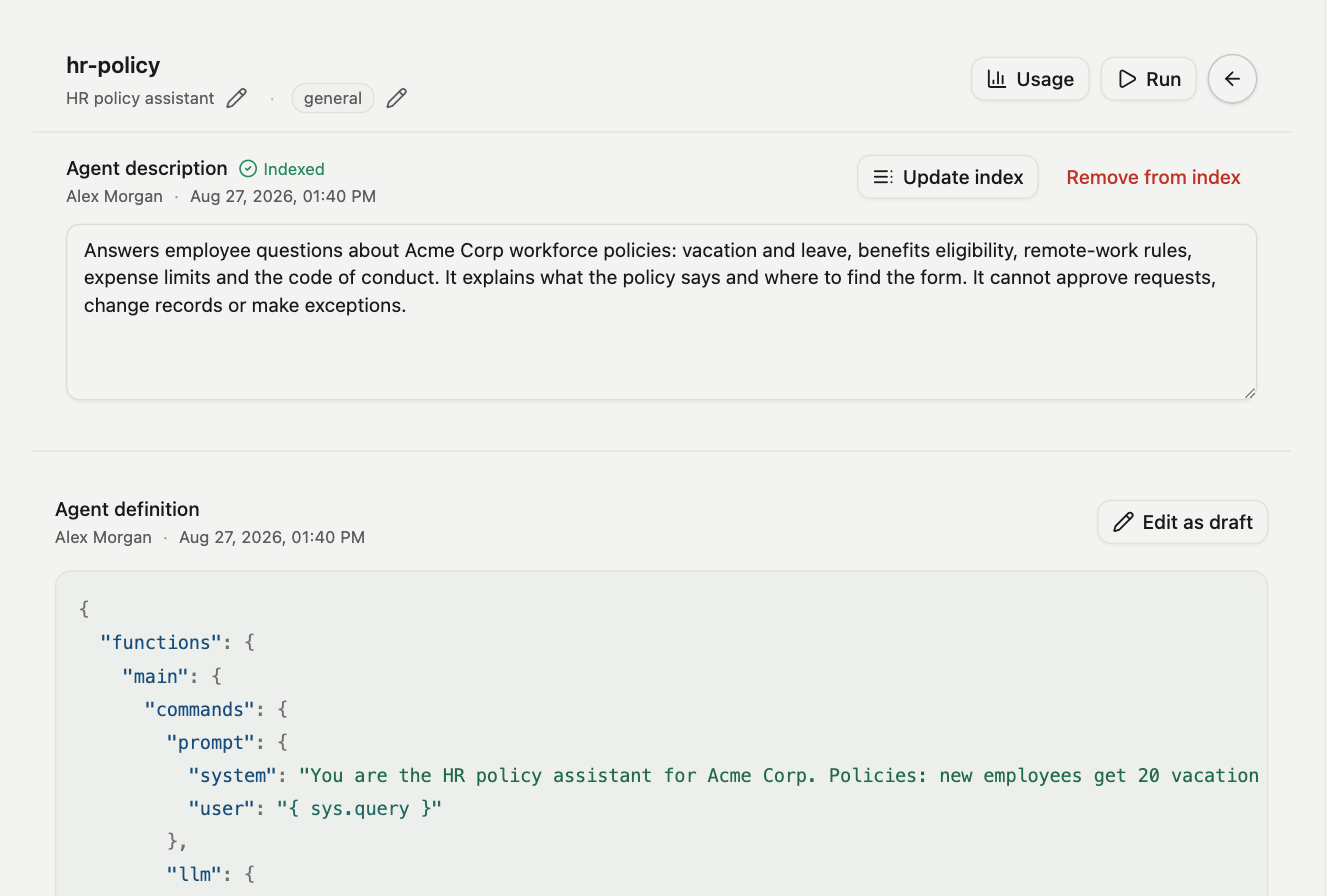Click the "prompt" key in the JSON
This screenshot has width=1327, height=896.
click(210, 742)
